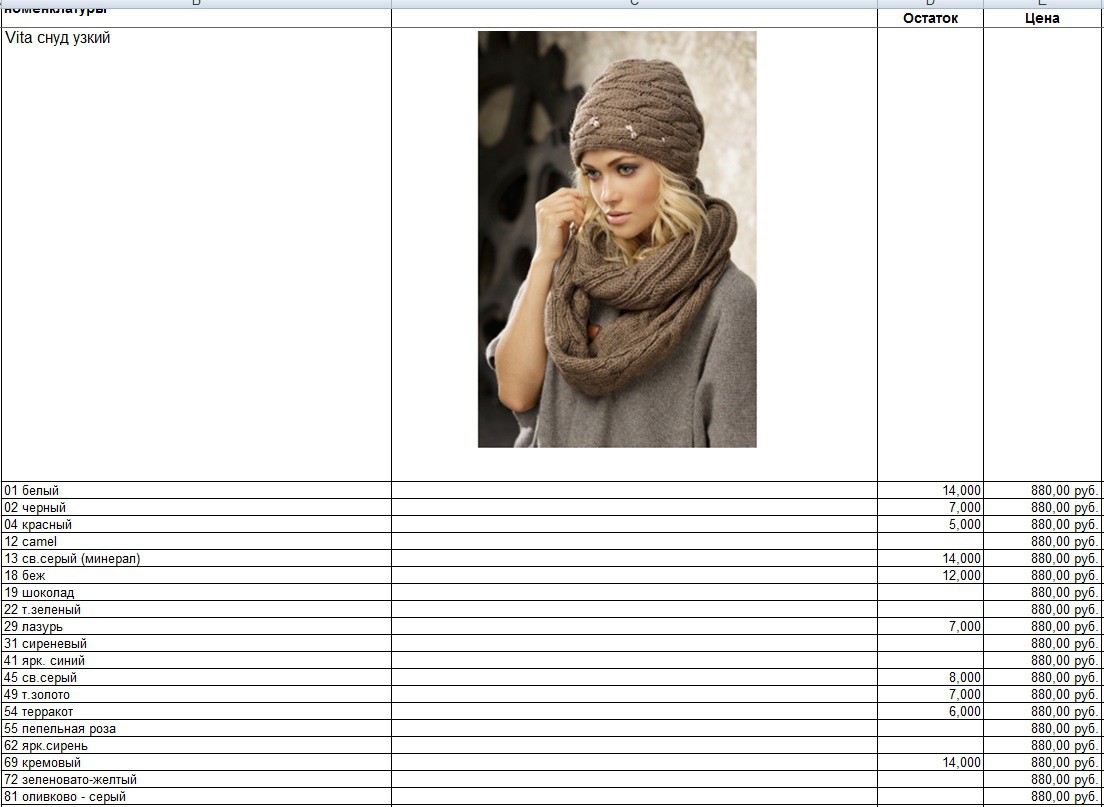Select the '13 св.серый (минерал)' cell
The height and width of the screenshot is (807, 1104).
(x=196, y=558)
